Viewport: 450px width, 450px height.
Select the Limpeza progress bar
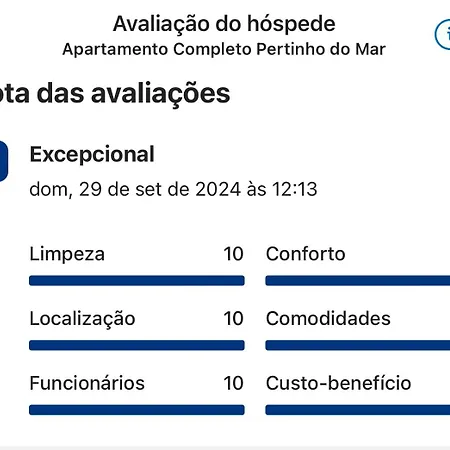pos(137,281)
